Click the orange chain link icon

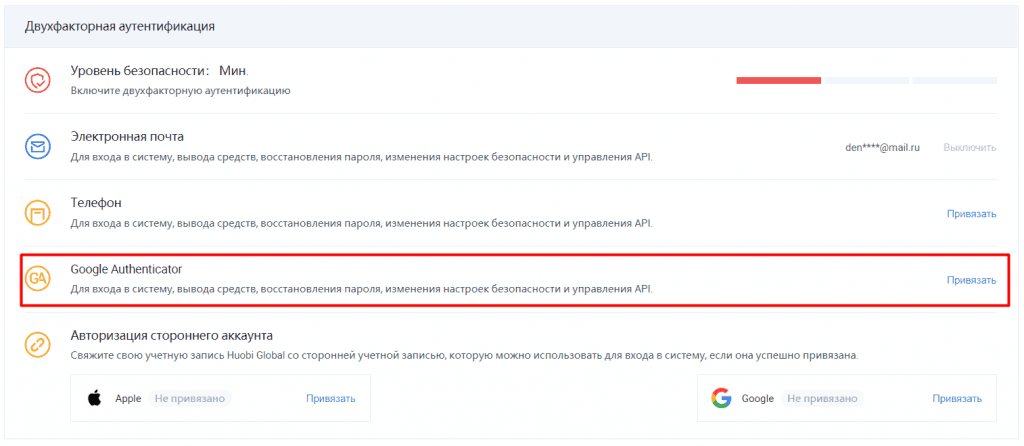click(38, 345)
